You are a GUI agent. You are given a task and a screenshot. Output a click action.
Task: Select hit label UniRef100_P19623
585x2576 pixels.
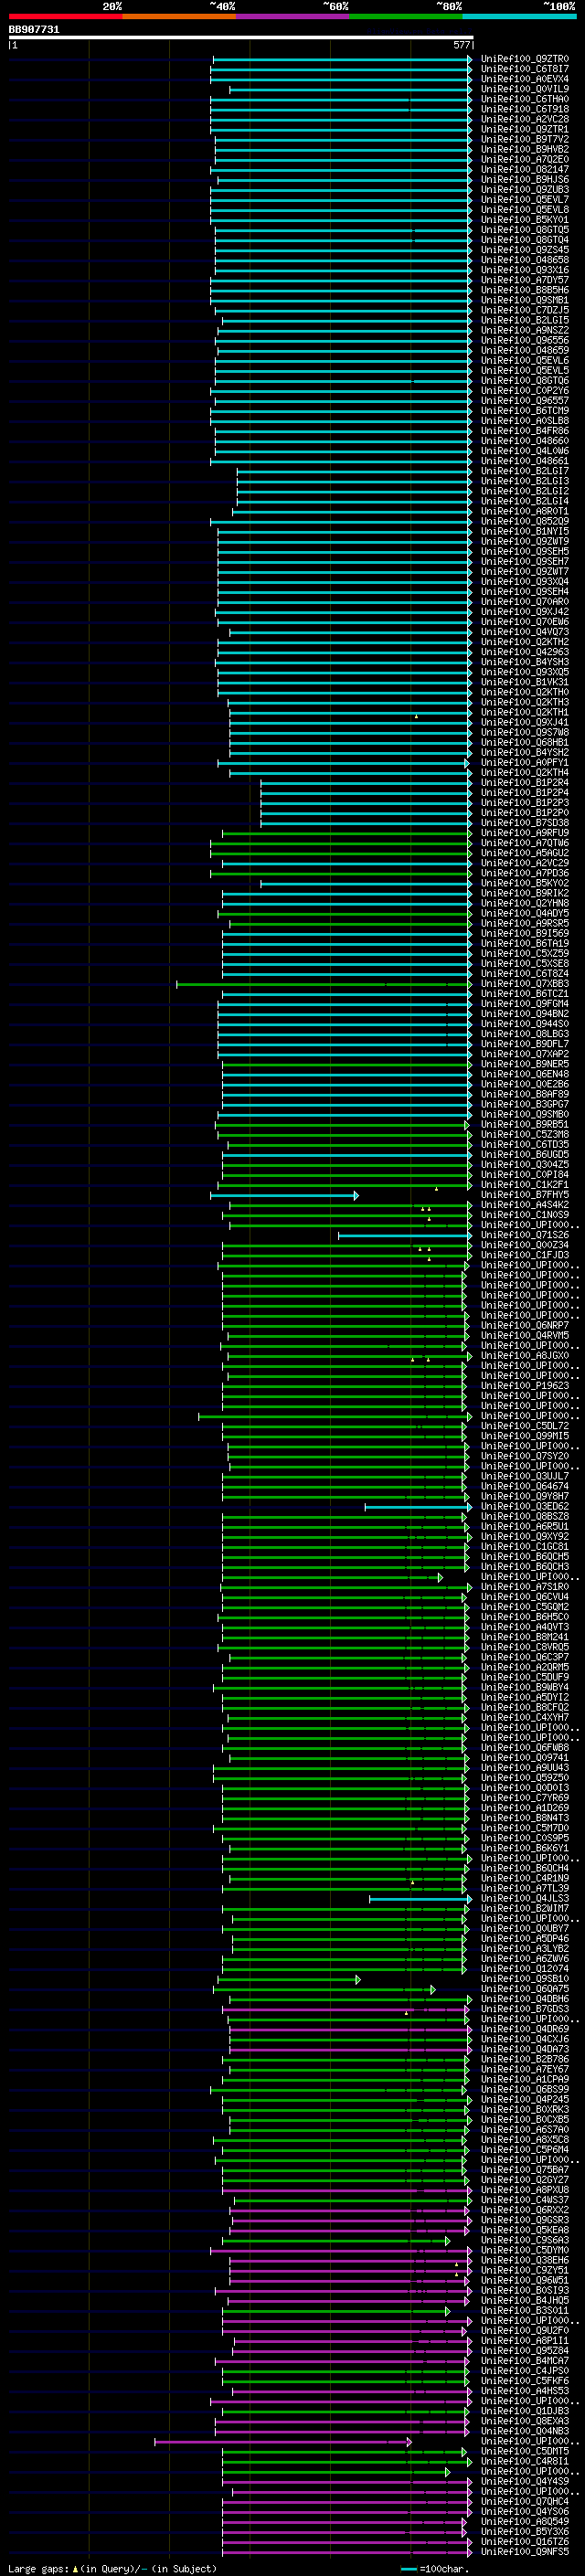525,1386
